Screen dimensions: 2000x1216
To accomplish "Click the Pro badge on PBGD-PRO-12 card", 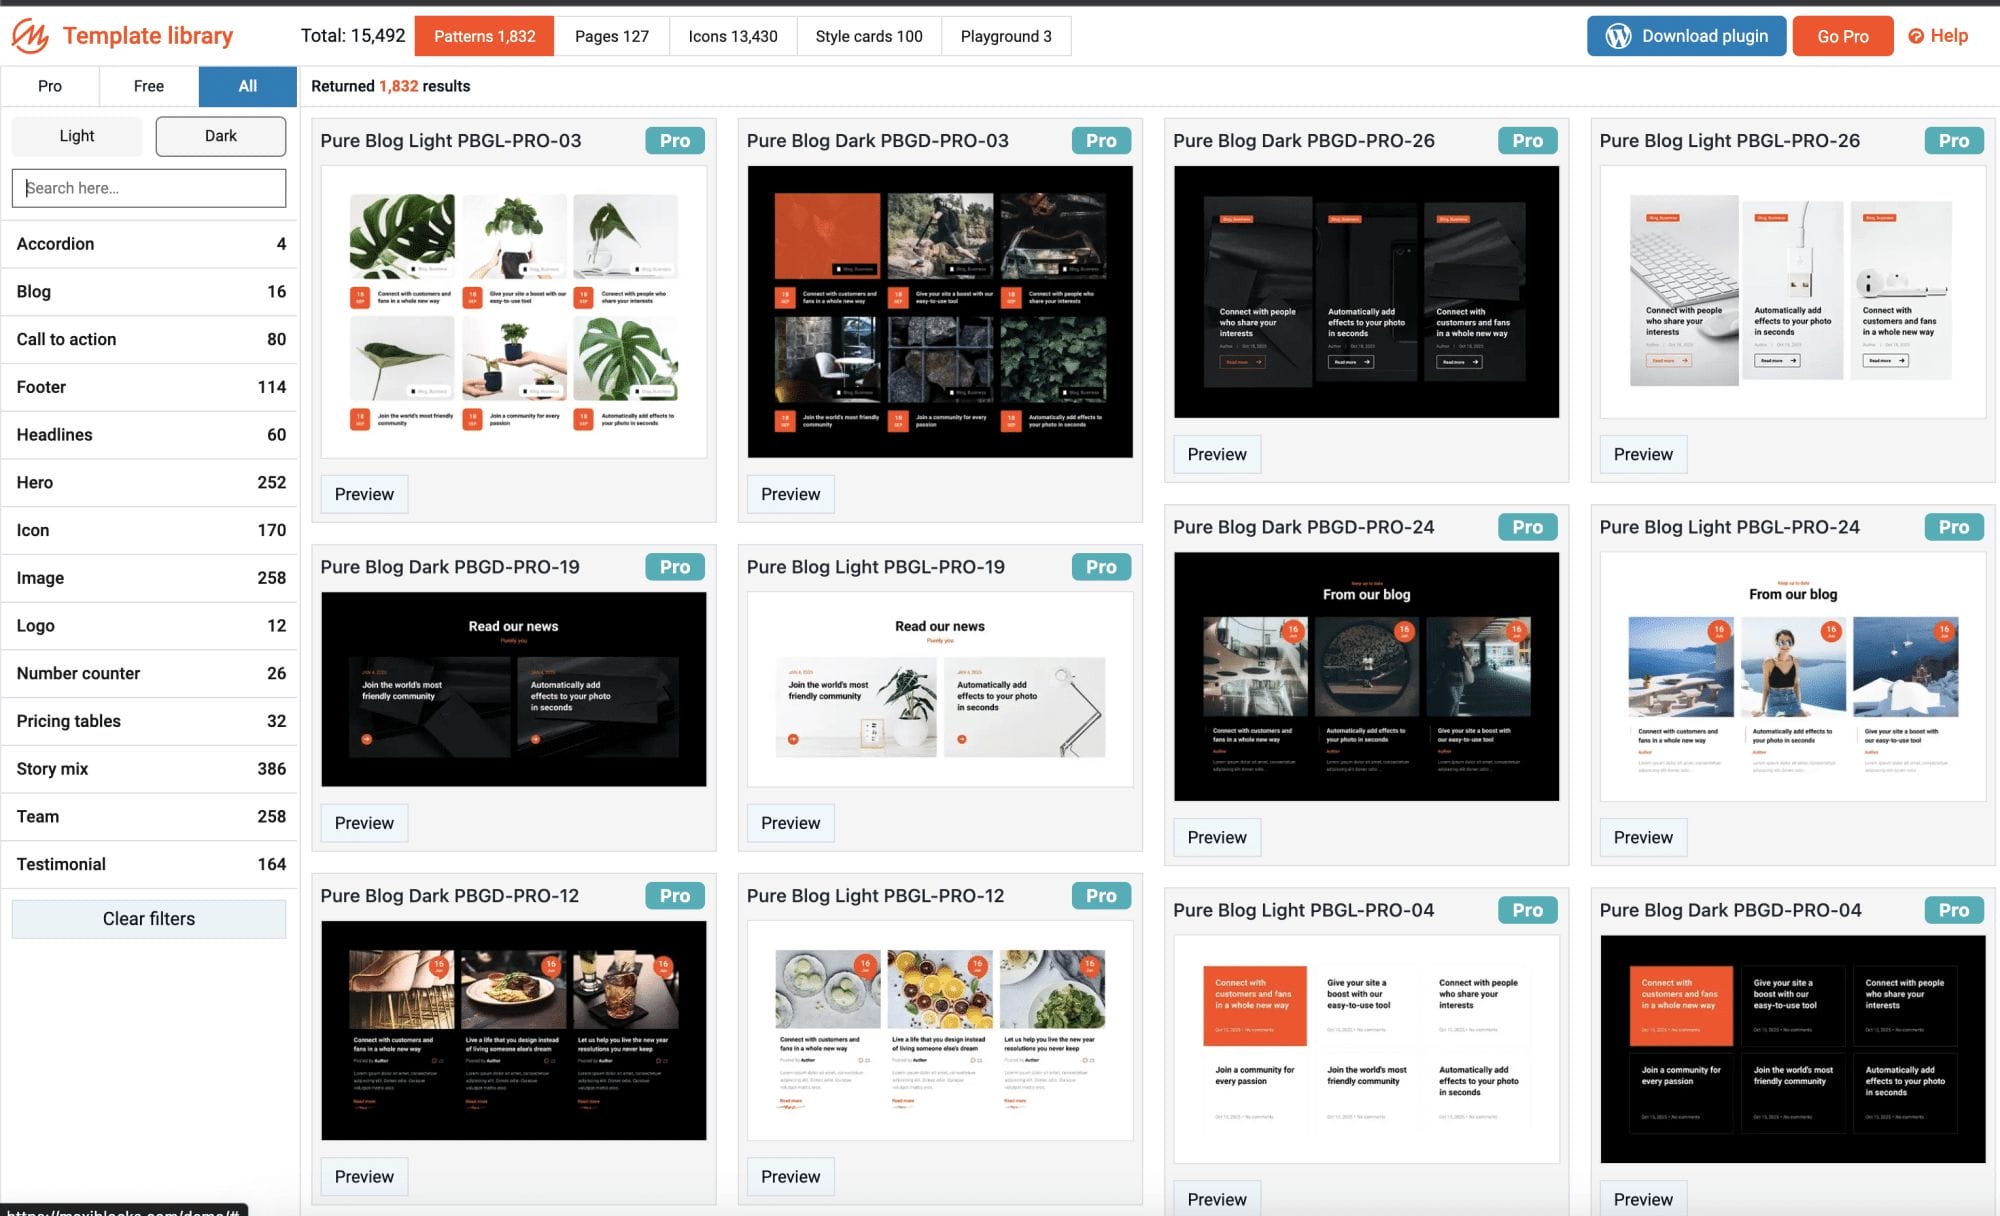I will pos(674,896).
